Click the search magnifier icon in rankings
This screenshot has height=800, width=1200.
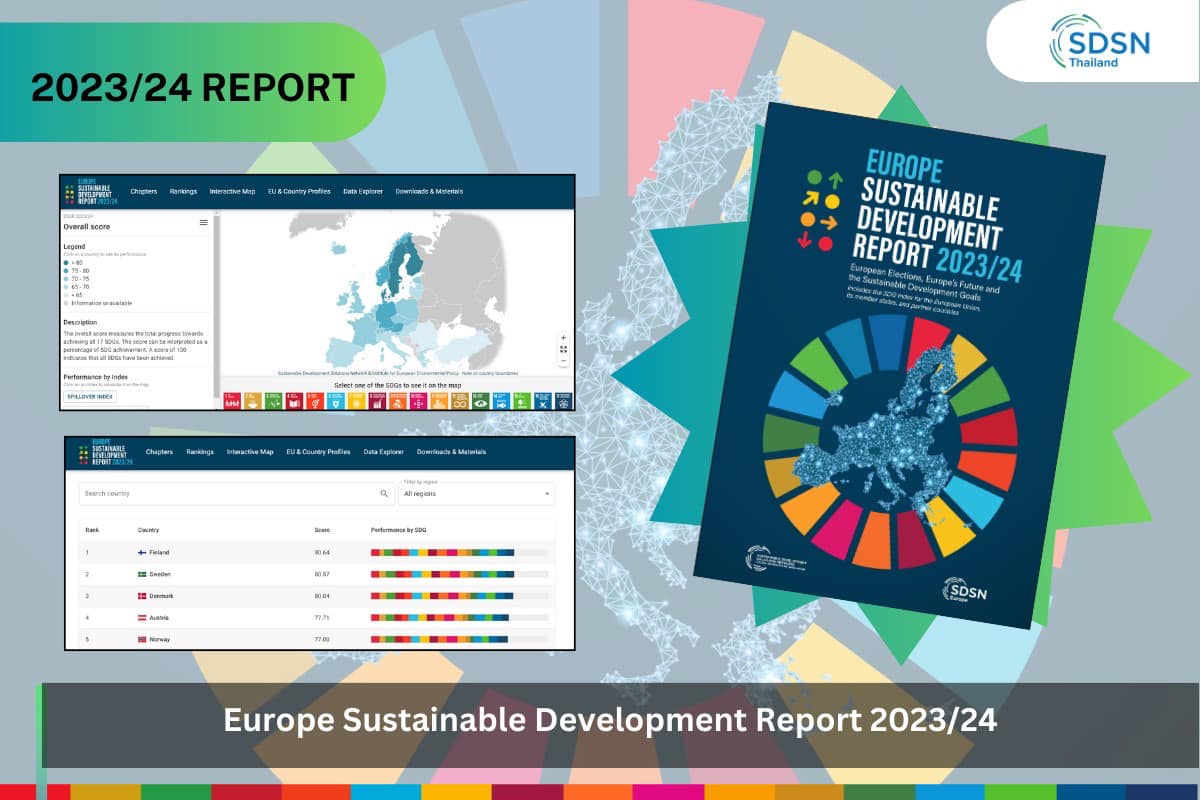click(384, 494)
